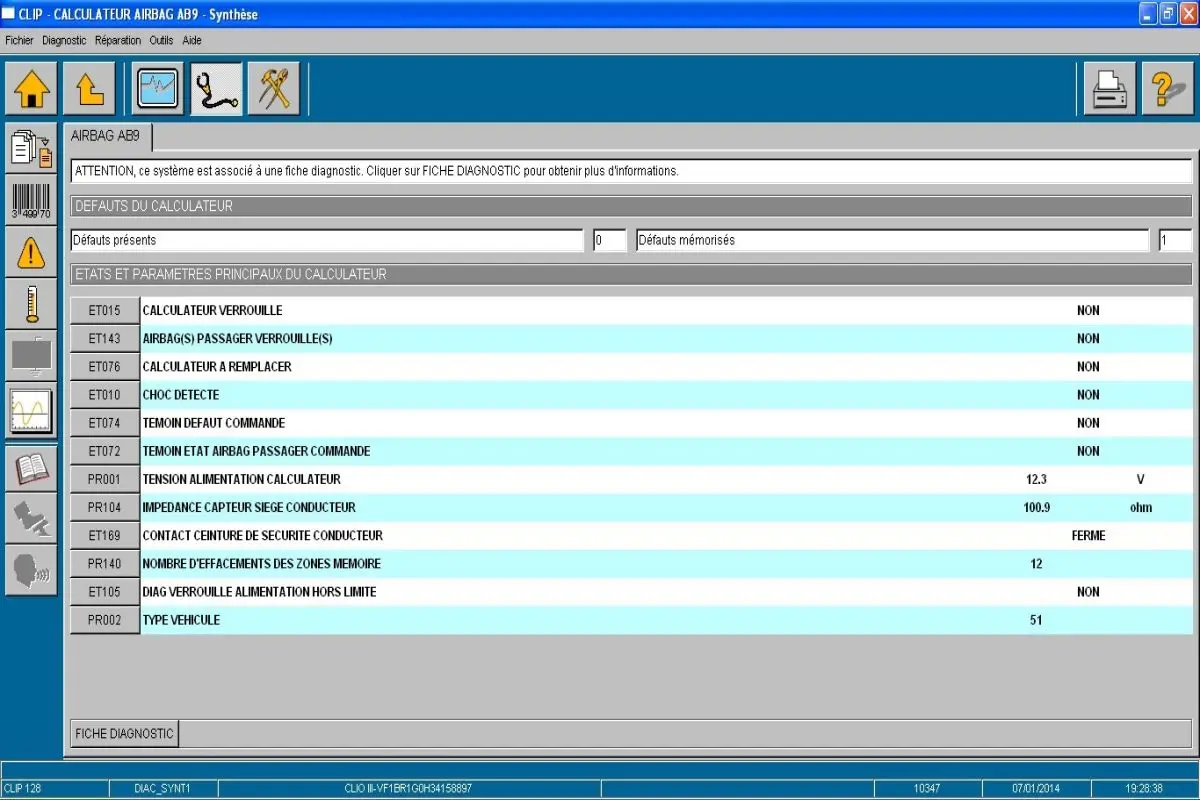Open the warning triangle faults icon
This screenshot has height=800, width=1200.
tap(31, 252)
